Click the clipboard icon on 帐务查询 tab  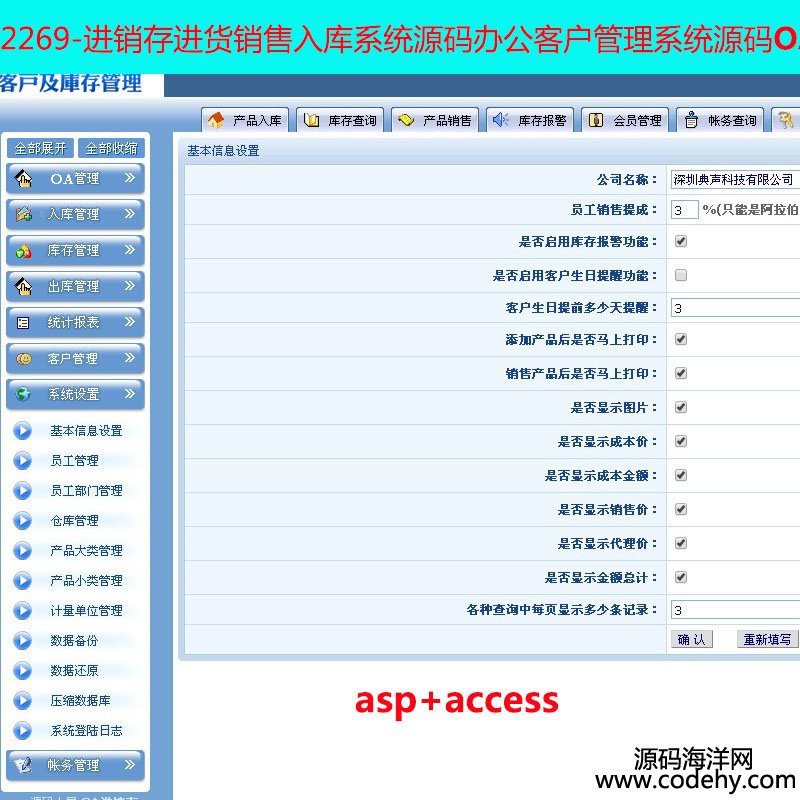coord(691,120)
